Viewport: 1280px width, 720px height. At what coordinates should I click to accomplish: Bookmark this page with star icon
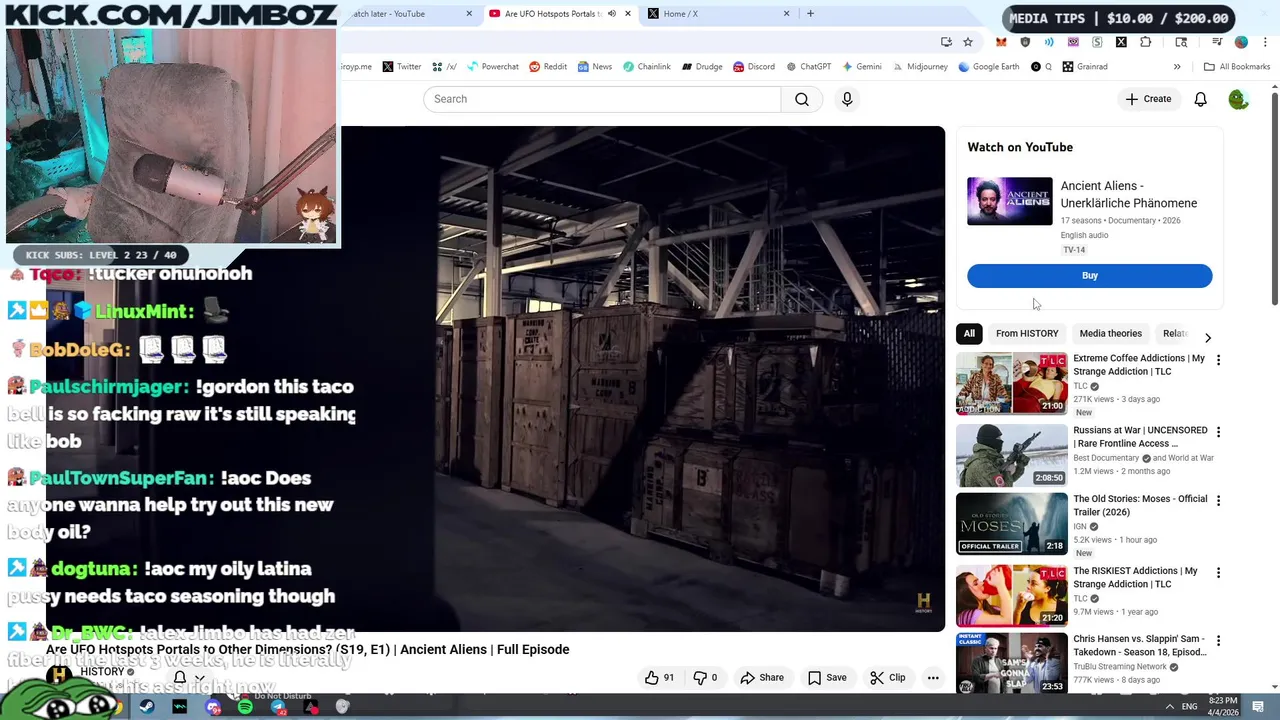pyautogui.click(x=967, y=42)
